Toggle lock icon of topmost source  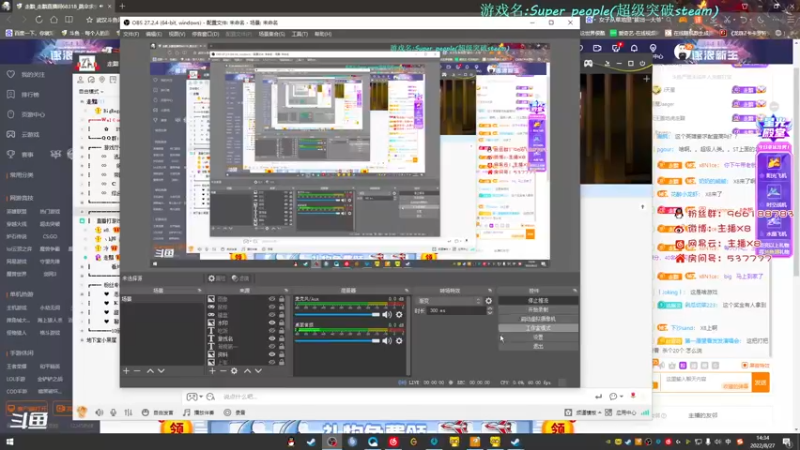point(282,299)
